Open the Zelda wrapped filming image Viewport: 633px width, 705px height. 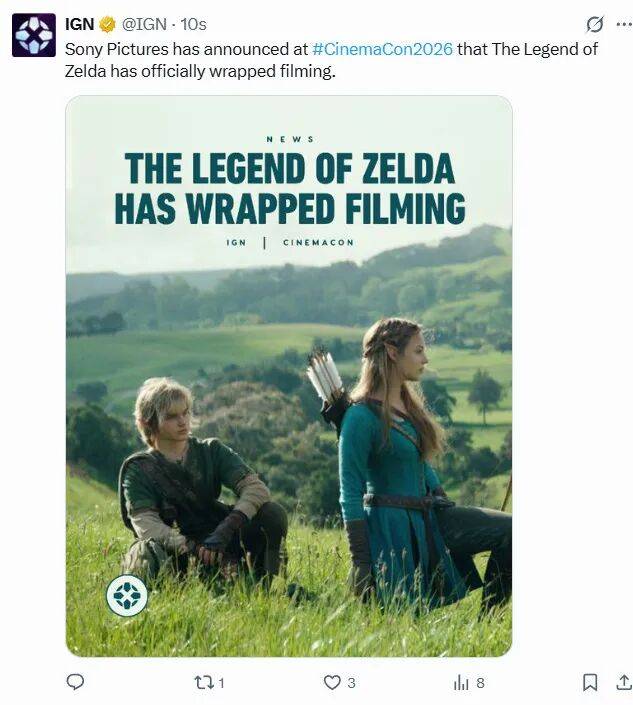point(289,376)
